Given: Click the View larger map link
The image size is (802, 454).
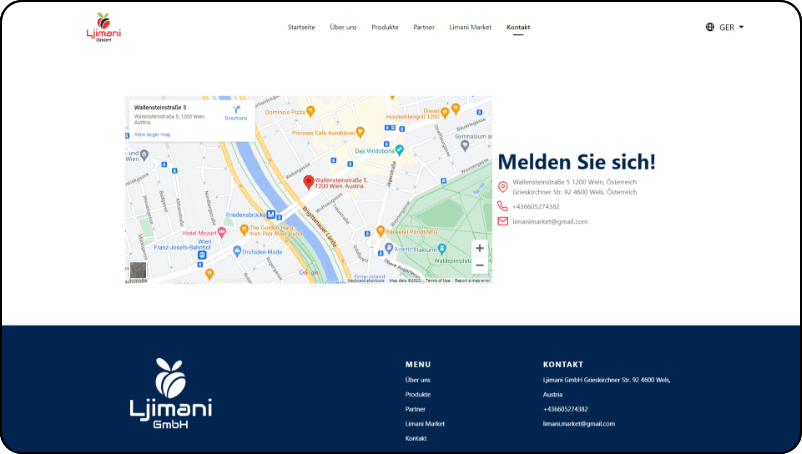Looking at the screenshot, I should point(153,134).
